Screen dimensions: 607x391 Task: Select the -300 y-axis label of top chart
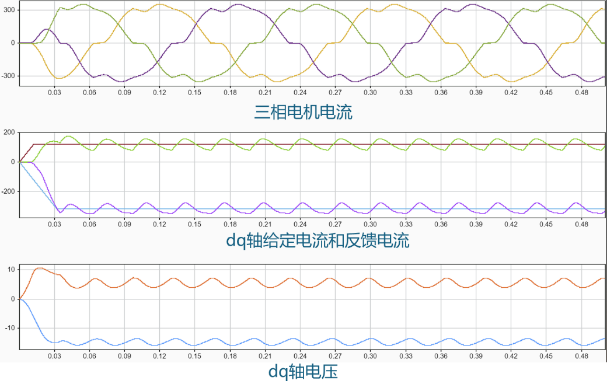(8, 76)
